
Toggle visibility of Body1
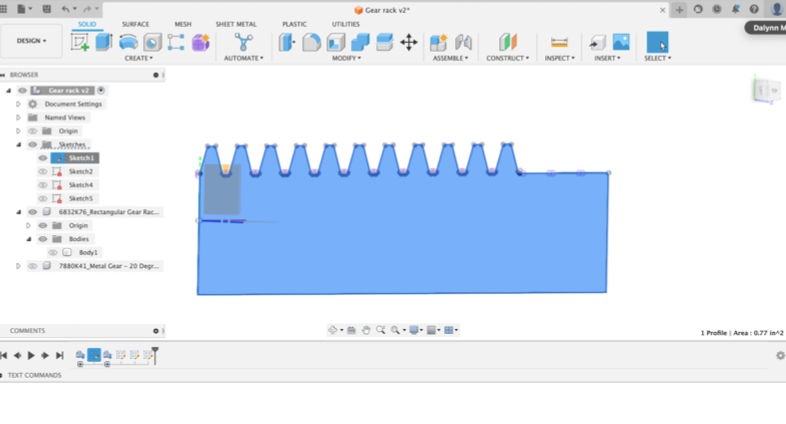(x=53, y=253)
